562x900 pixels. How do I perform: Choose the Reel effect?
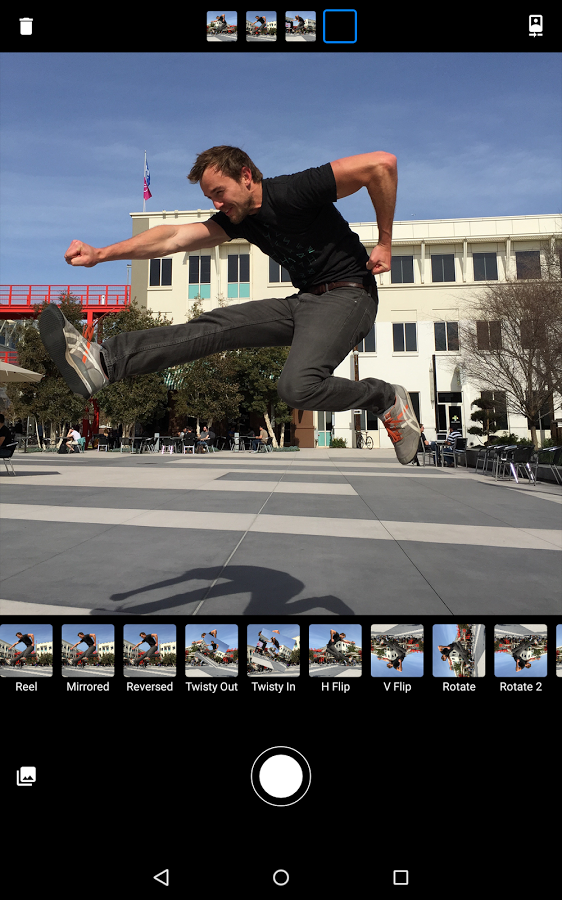[x=26, y=658]
